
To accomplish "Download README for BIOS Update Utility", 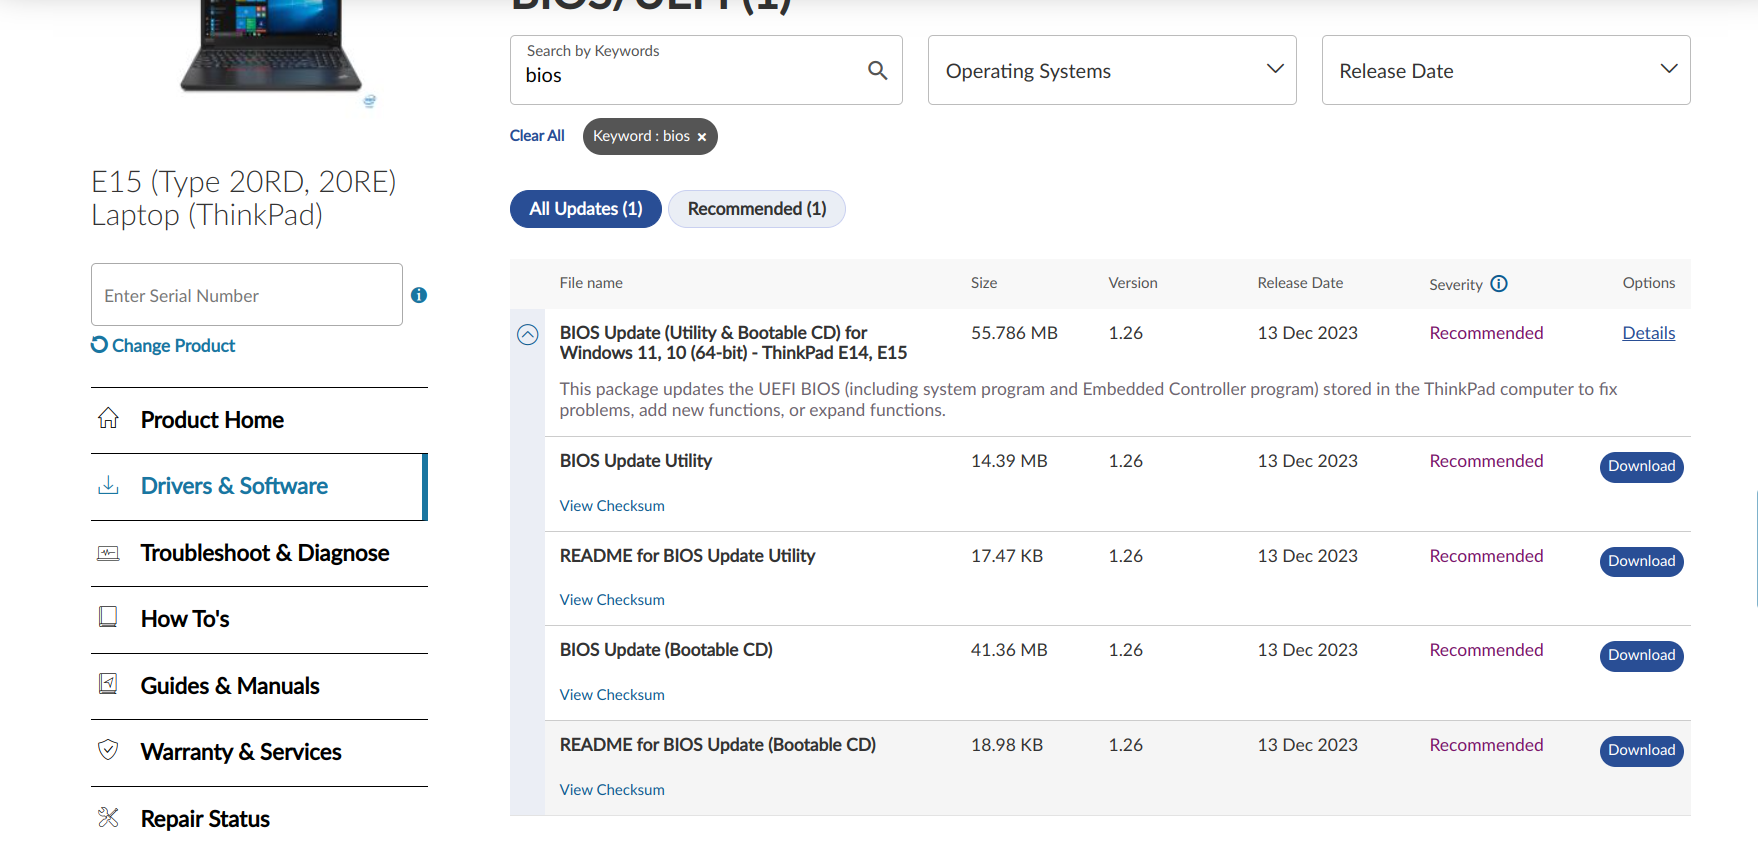I will pos(1641,562).
